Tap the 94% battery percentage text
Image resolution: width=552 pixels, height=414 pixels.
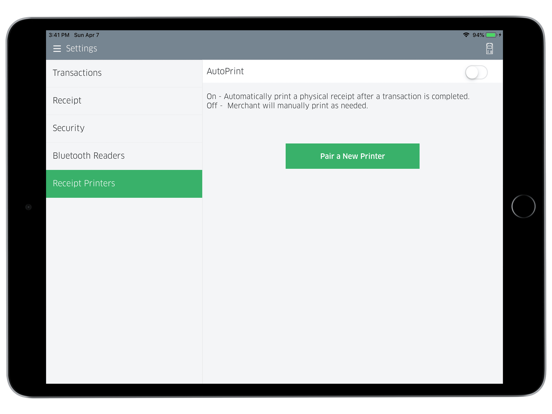(478, 35)
